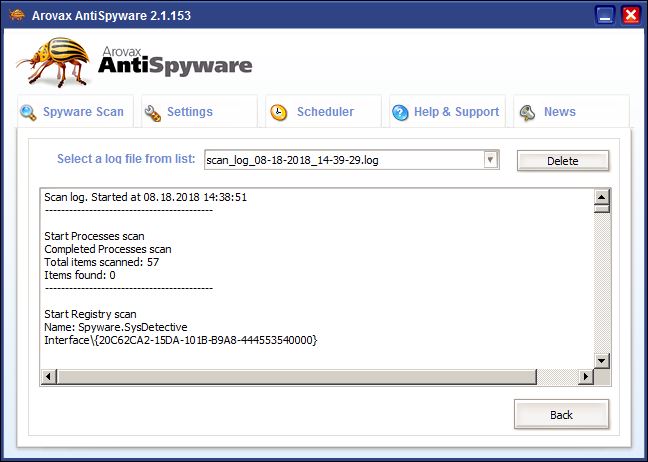
Task: Click the horizontal scrollbar thumb
Action: [296, 376]
